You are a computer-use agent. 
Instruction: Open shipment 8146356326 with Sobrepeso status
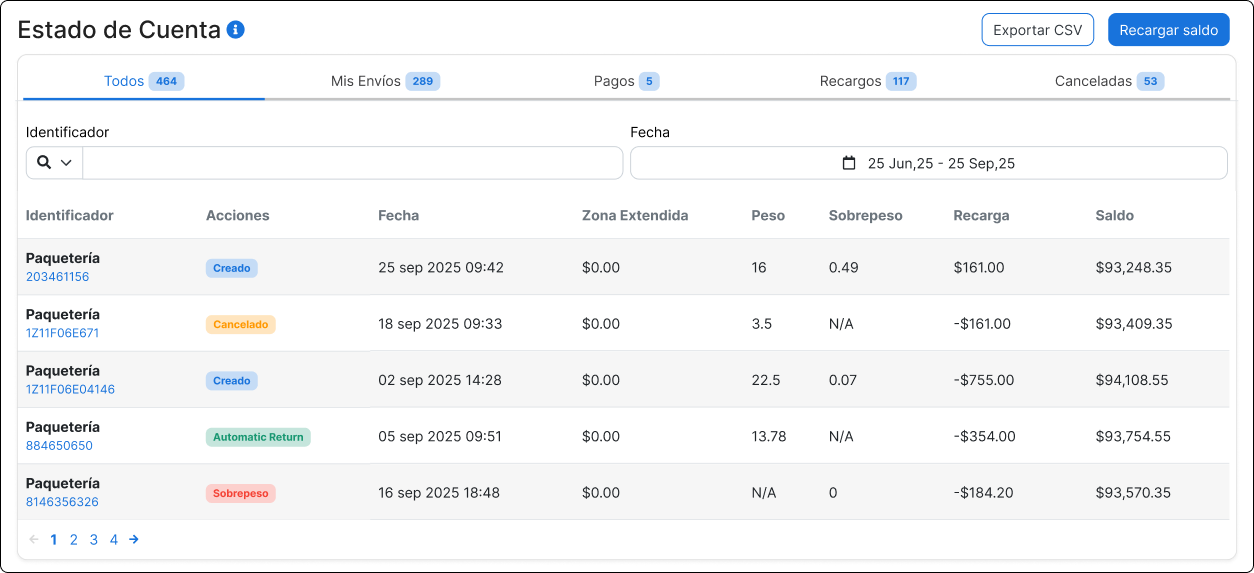coord(62,502)
